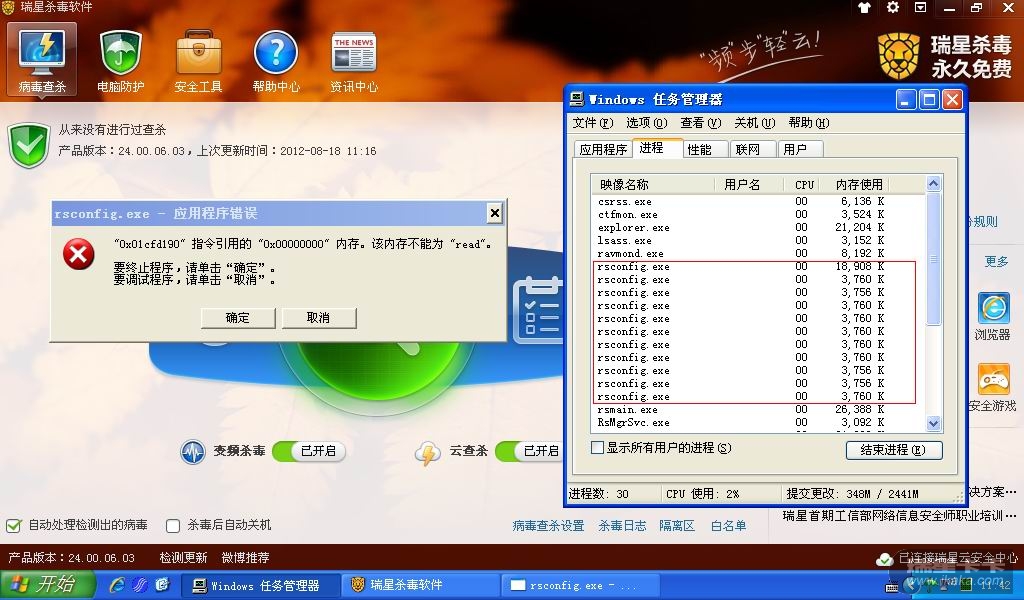This screenshot has height=600, width=1024.
Task: Switch to the 应用程序 tab
Action: tap(603, 150)
